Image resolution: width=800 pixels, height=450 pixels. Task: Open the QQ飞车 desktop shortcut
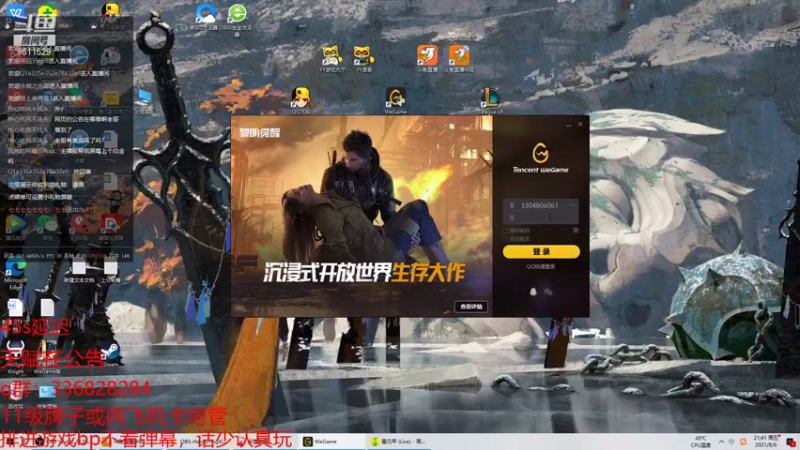[x=301, y=100]
